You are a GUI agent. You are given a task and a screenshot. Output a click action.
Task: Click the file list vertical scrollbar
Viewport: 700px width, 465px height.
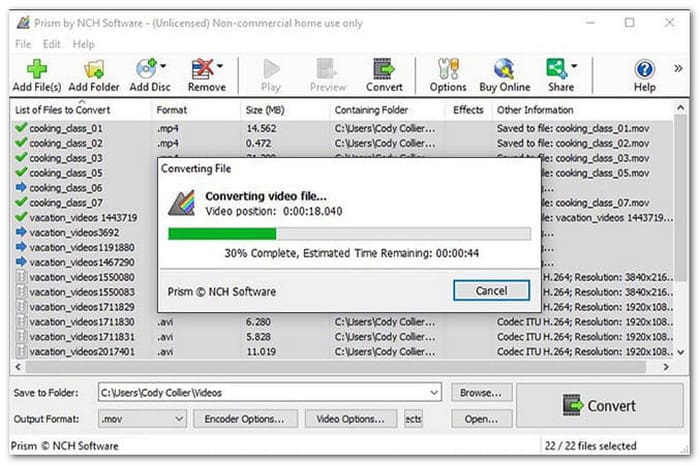pos(680,199)
